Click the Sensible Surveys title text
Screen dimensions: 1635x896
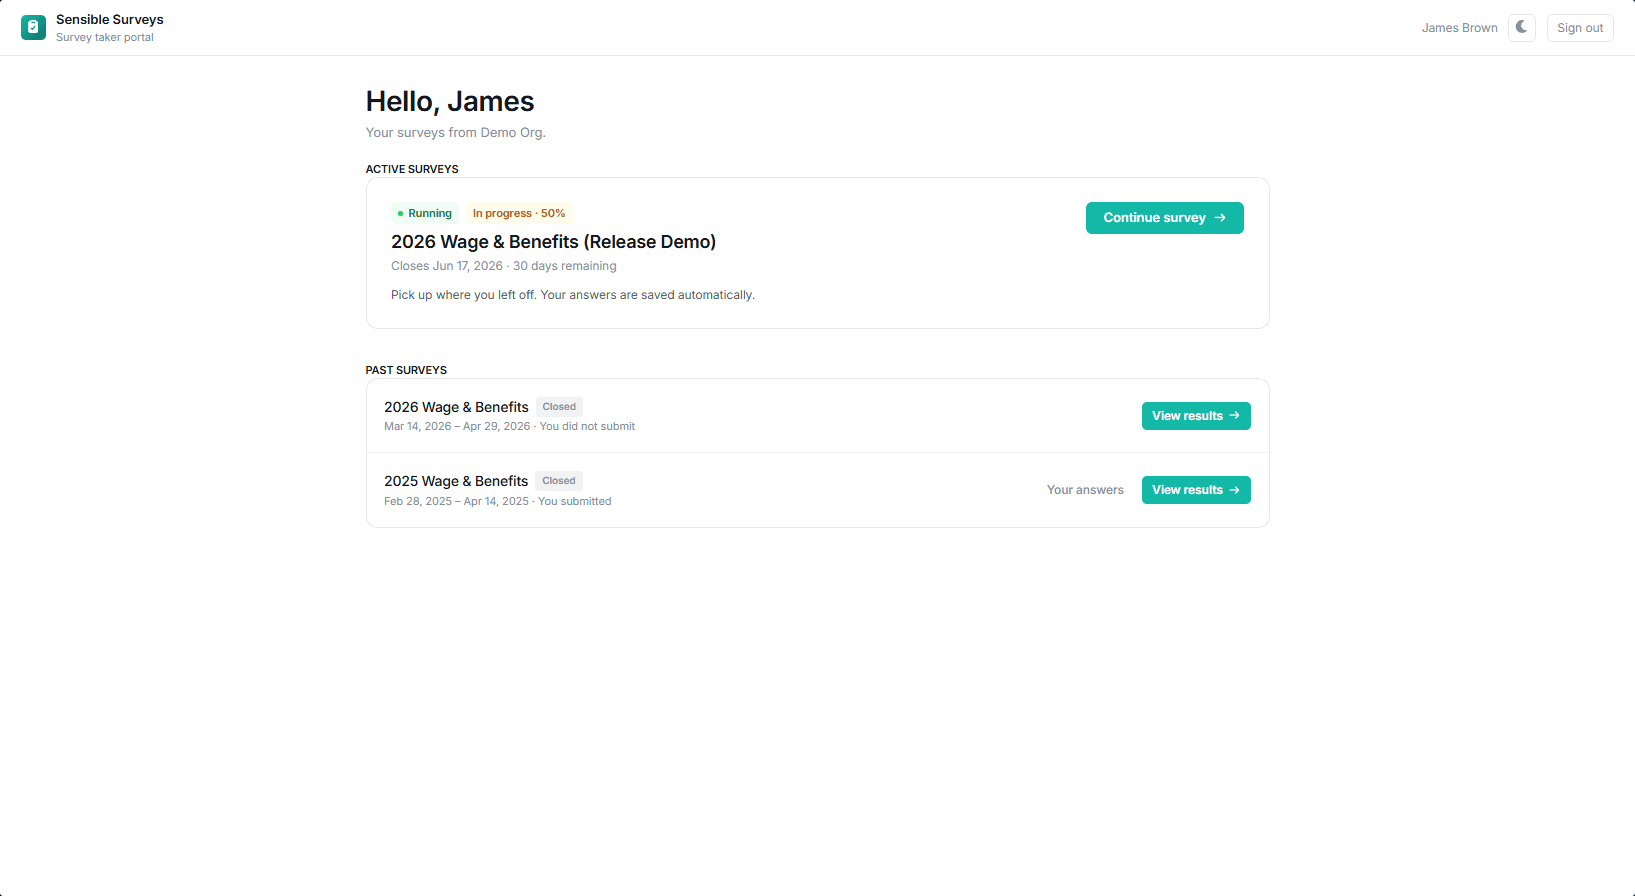110,20
